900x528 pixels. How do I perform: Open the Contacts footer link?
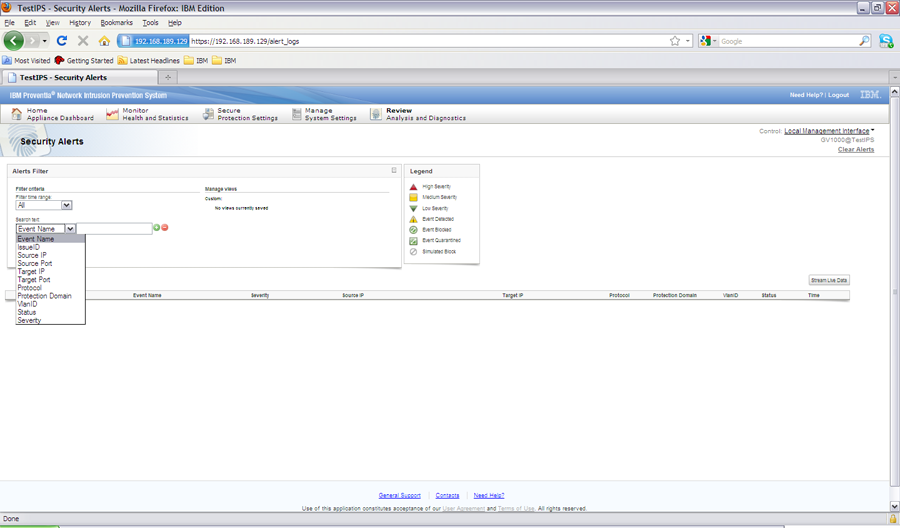(447, 495)
